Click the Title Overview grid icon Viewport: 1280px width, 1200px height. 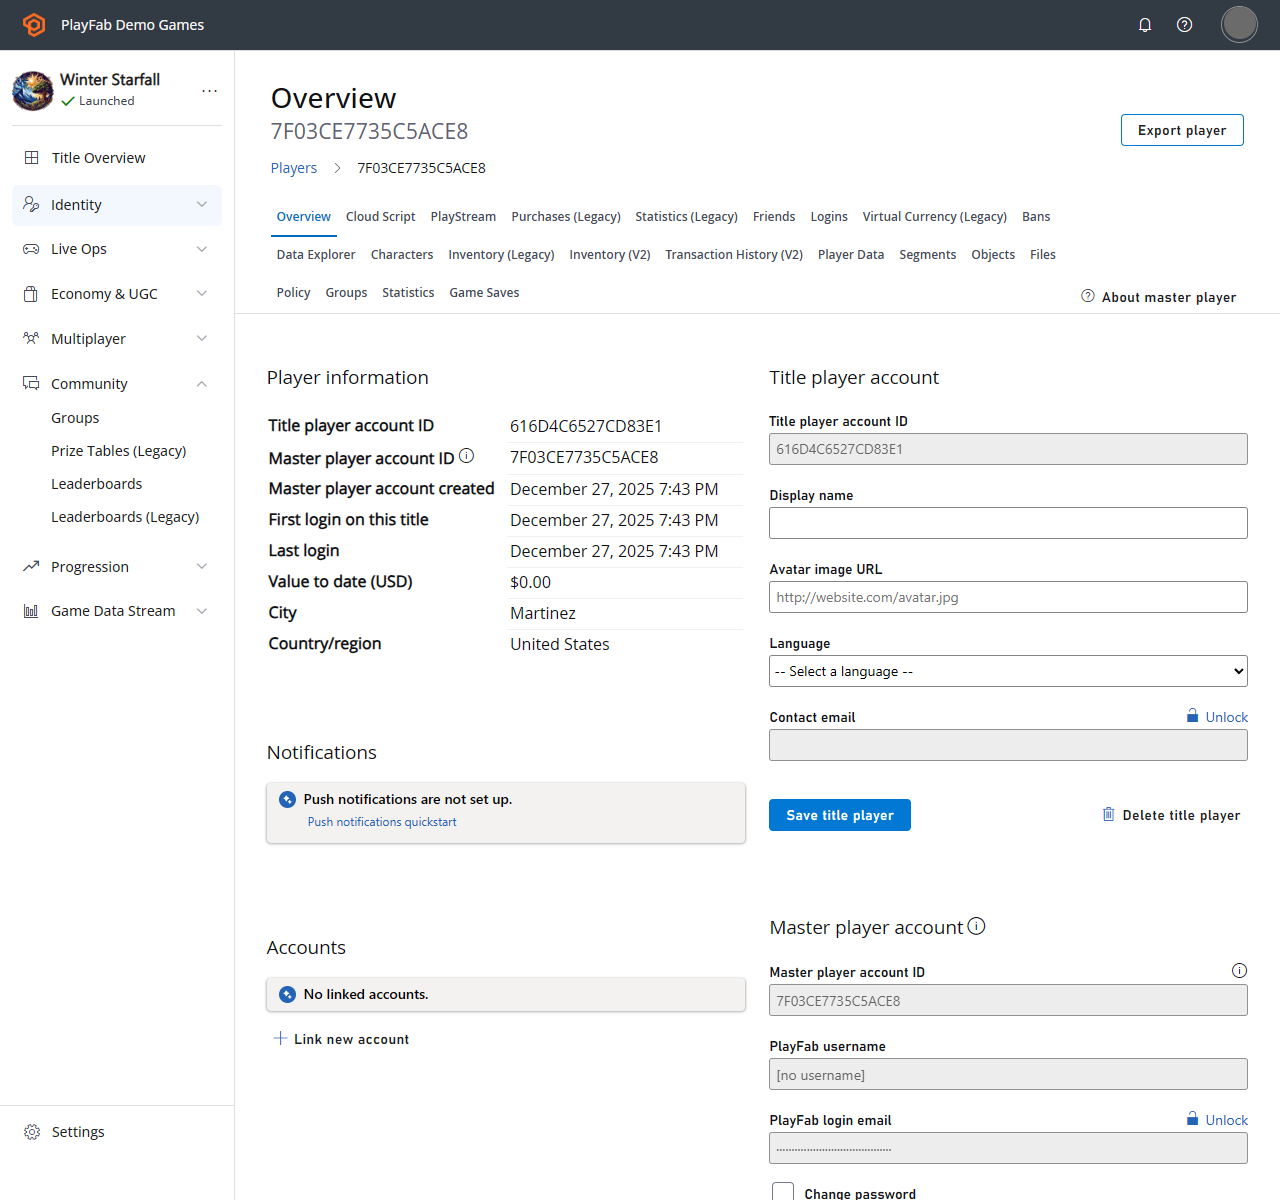(32, 158)
